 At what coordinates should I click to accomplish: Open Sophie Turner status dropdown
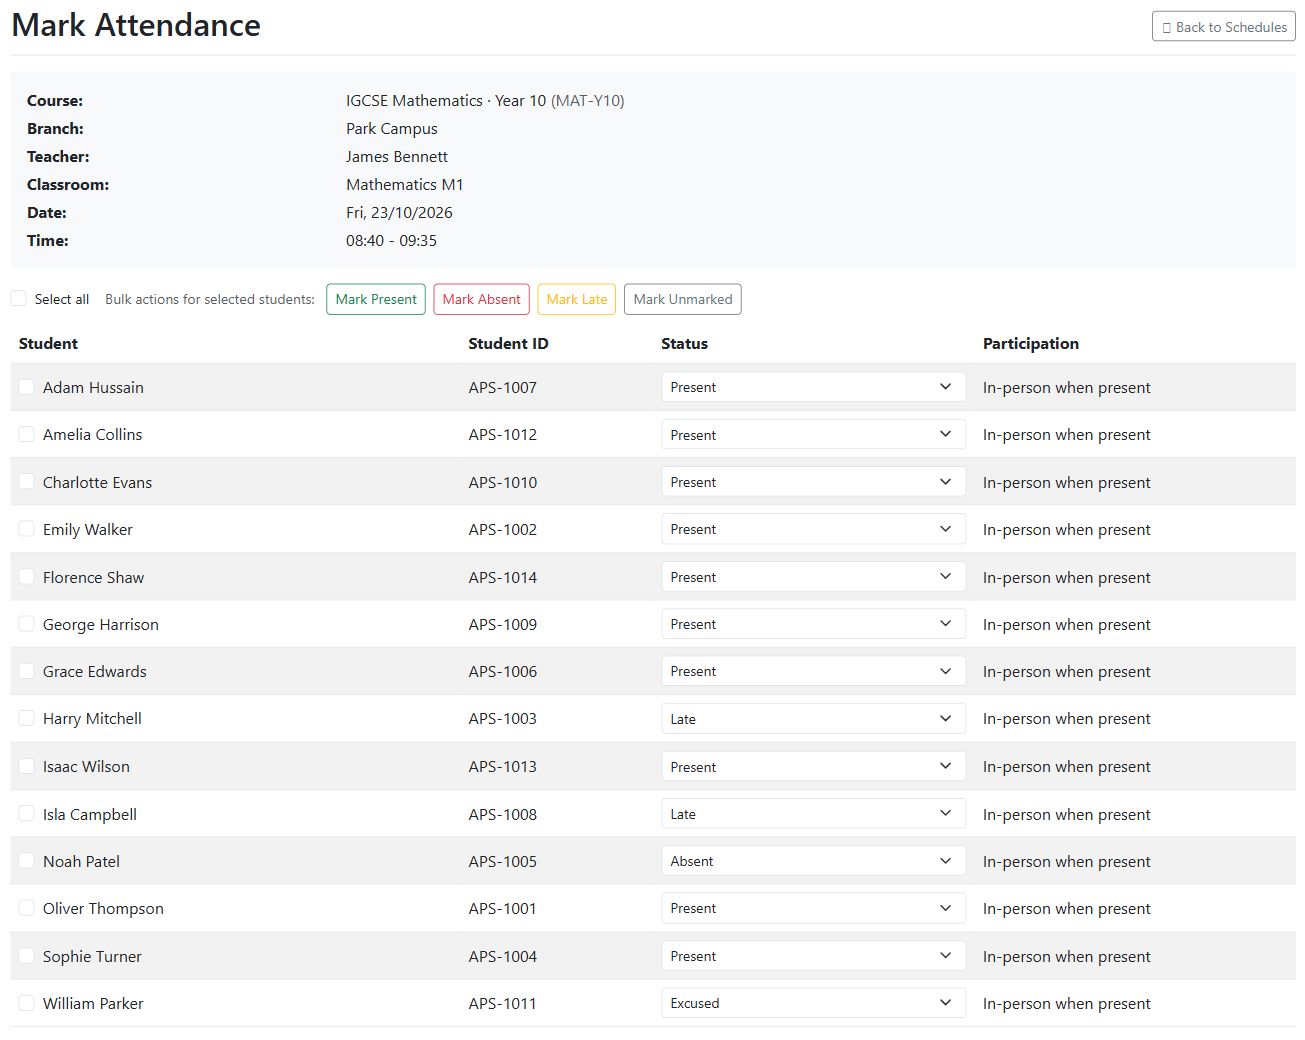tap(813, 956)
